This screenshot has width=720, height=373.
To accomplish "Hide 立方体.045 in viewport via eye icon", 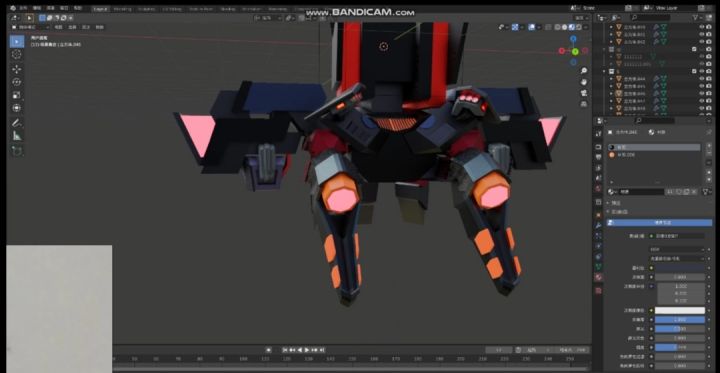I will click(702, 86).
